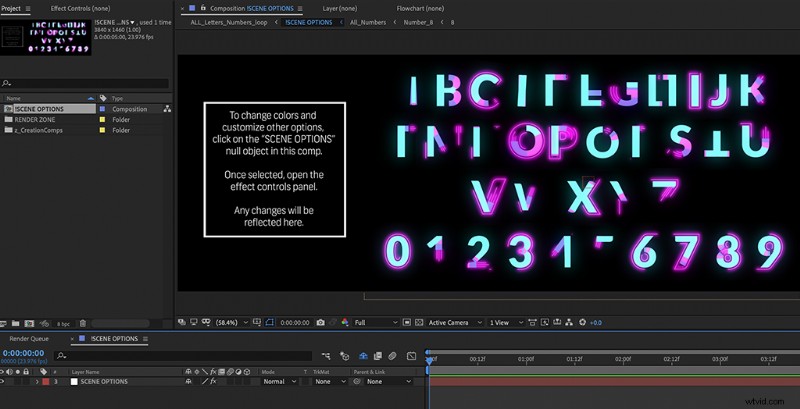Open Composition Flowchart icon in viewer footer
Viewport: 800px width, 409px height.
pyautogui.click(x=569, y=322)
